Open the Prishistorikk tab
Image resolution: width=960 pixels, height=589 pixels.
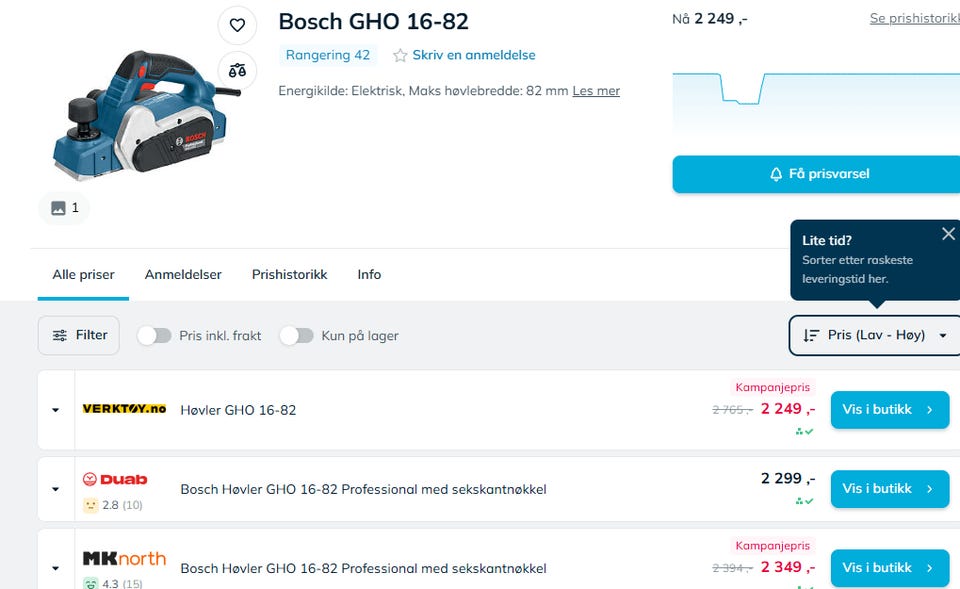click(x=289, y=274)
